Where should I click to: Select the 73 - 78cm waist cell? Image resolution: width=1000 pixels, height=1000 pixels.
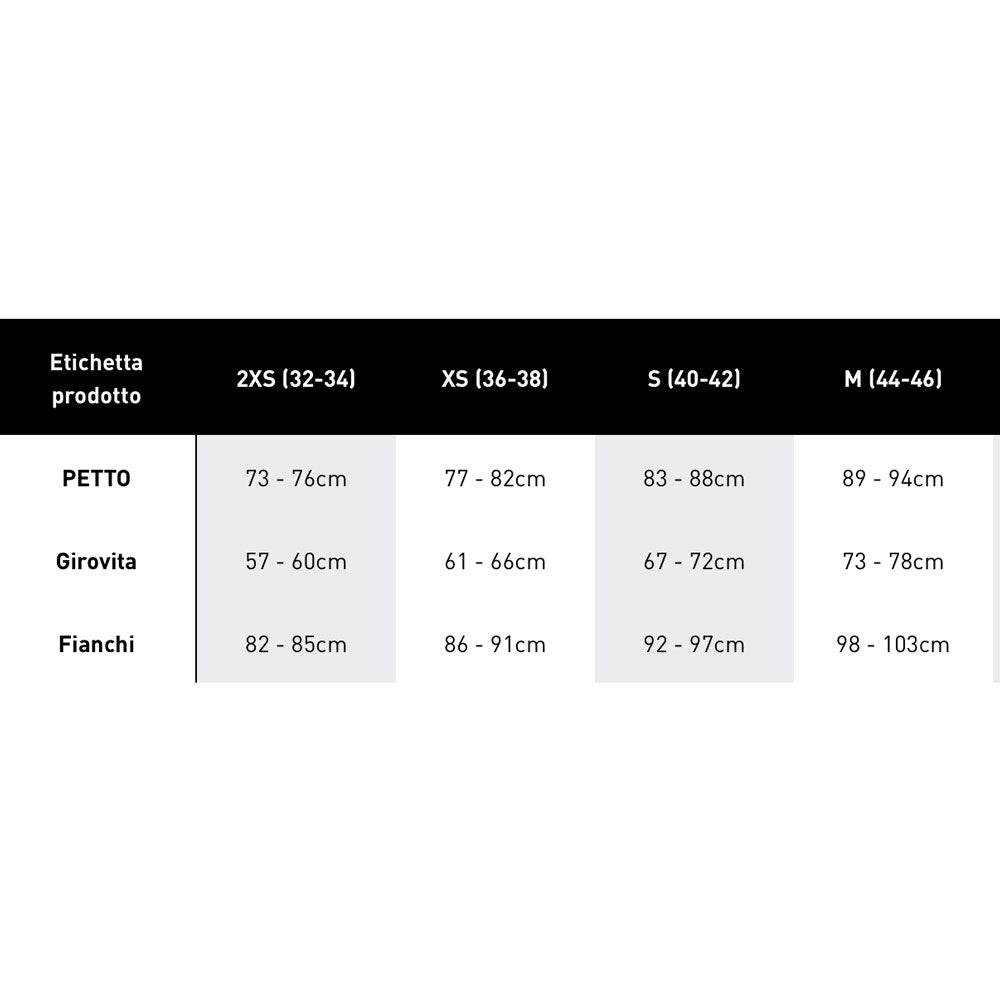(893, 561)
